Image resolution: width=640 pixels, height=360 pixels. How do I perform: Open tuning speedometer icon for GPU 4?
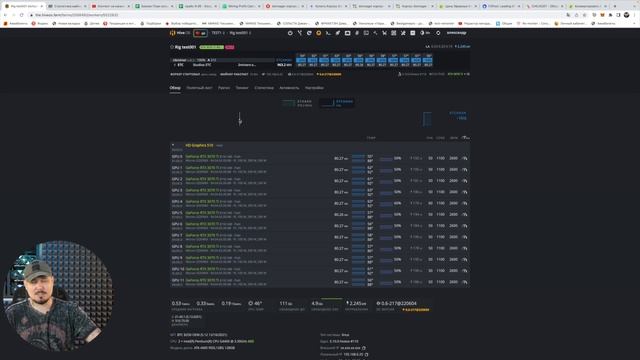[x=464, y=203]
